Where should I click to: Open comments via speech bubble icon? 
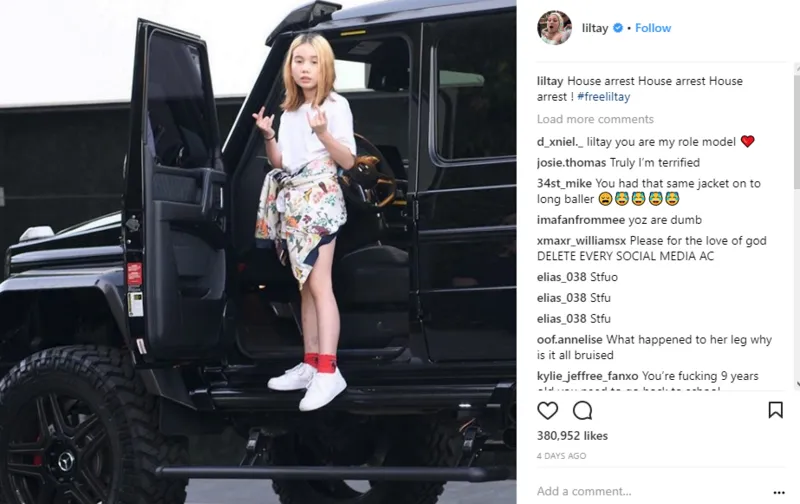(x=582, y=410)
